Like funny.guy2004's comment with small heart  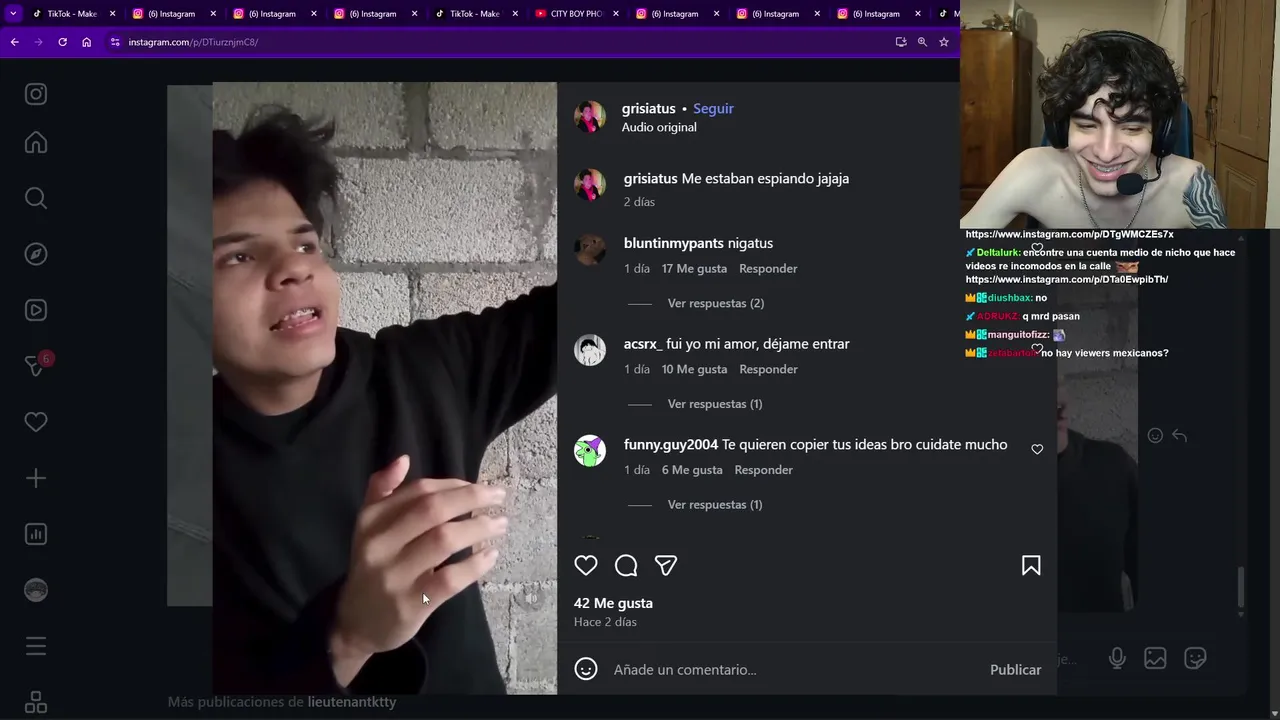point(1037,449)
